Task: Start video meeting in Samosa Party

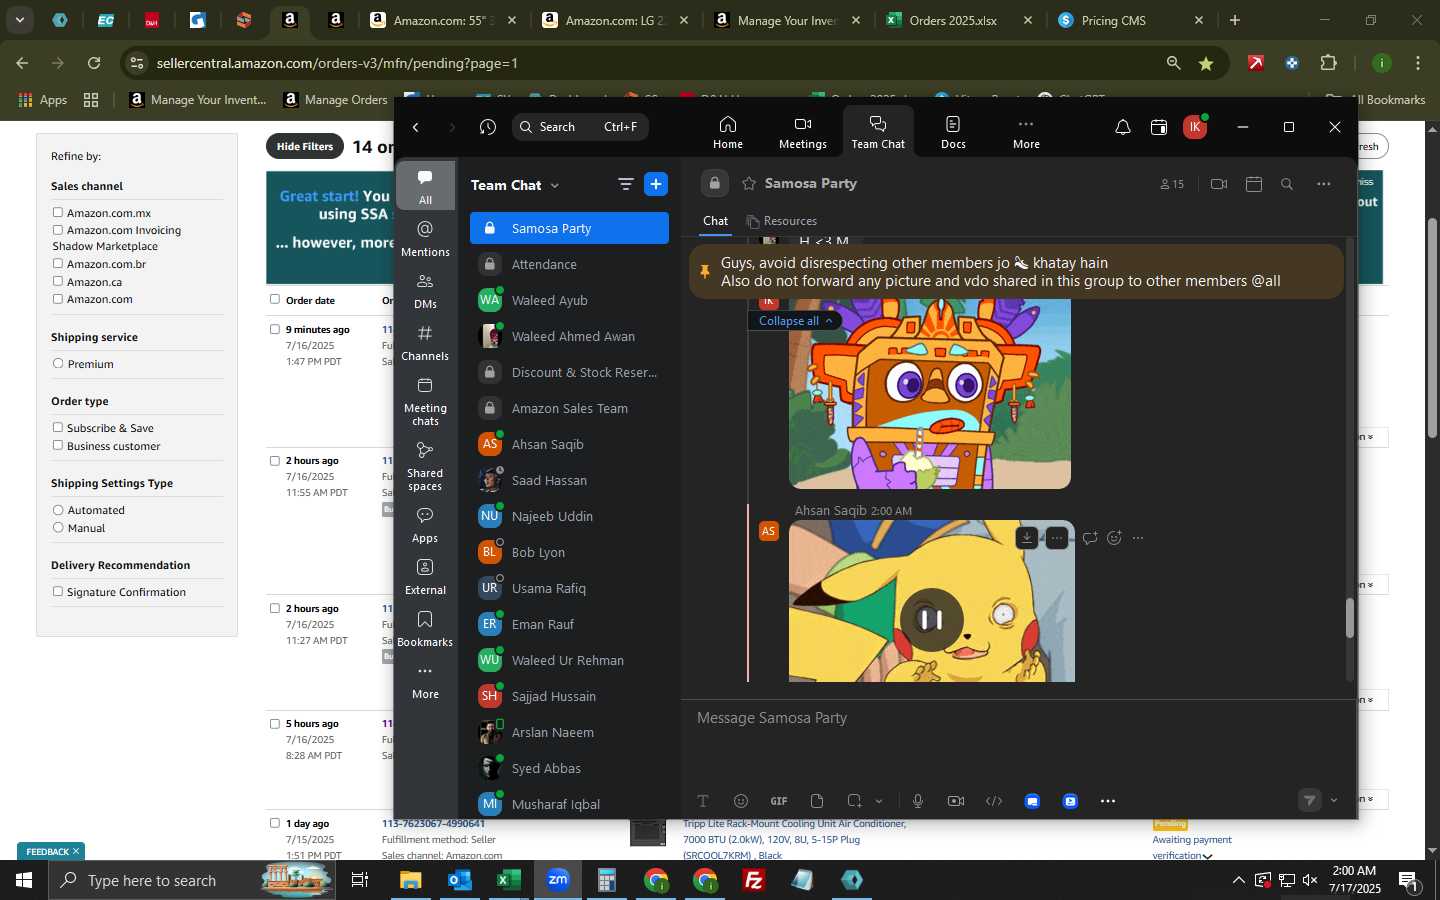Action: 1218,184
